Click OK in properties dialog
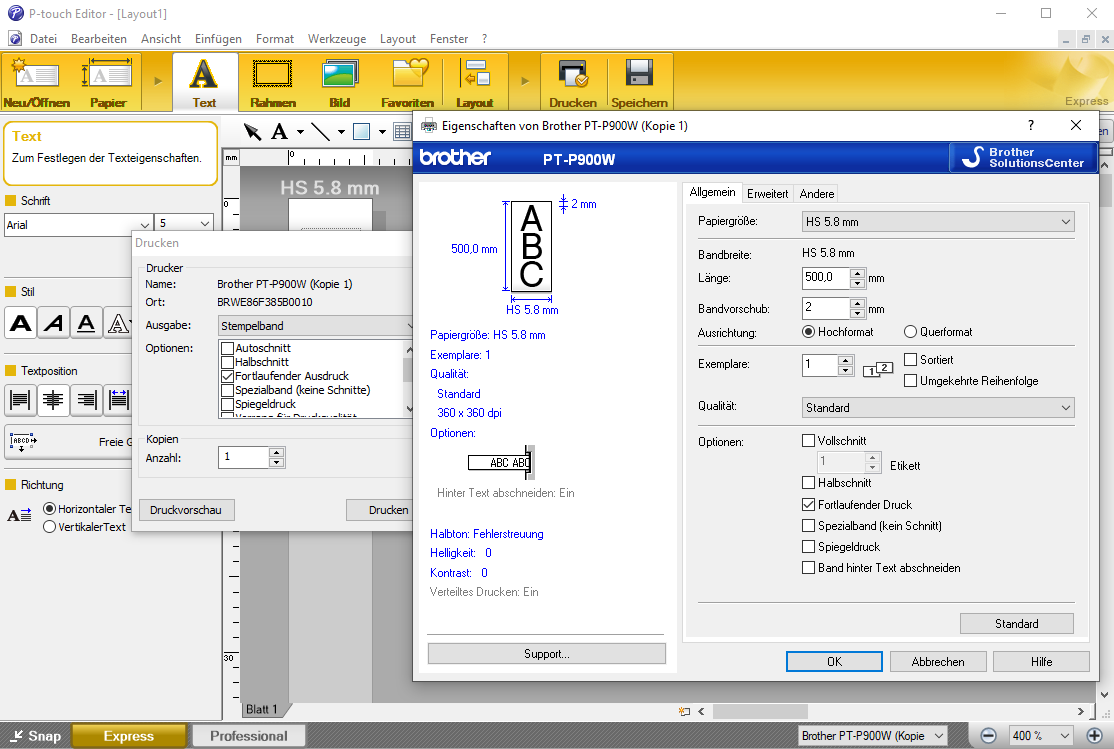 [834, 662]
